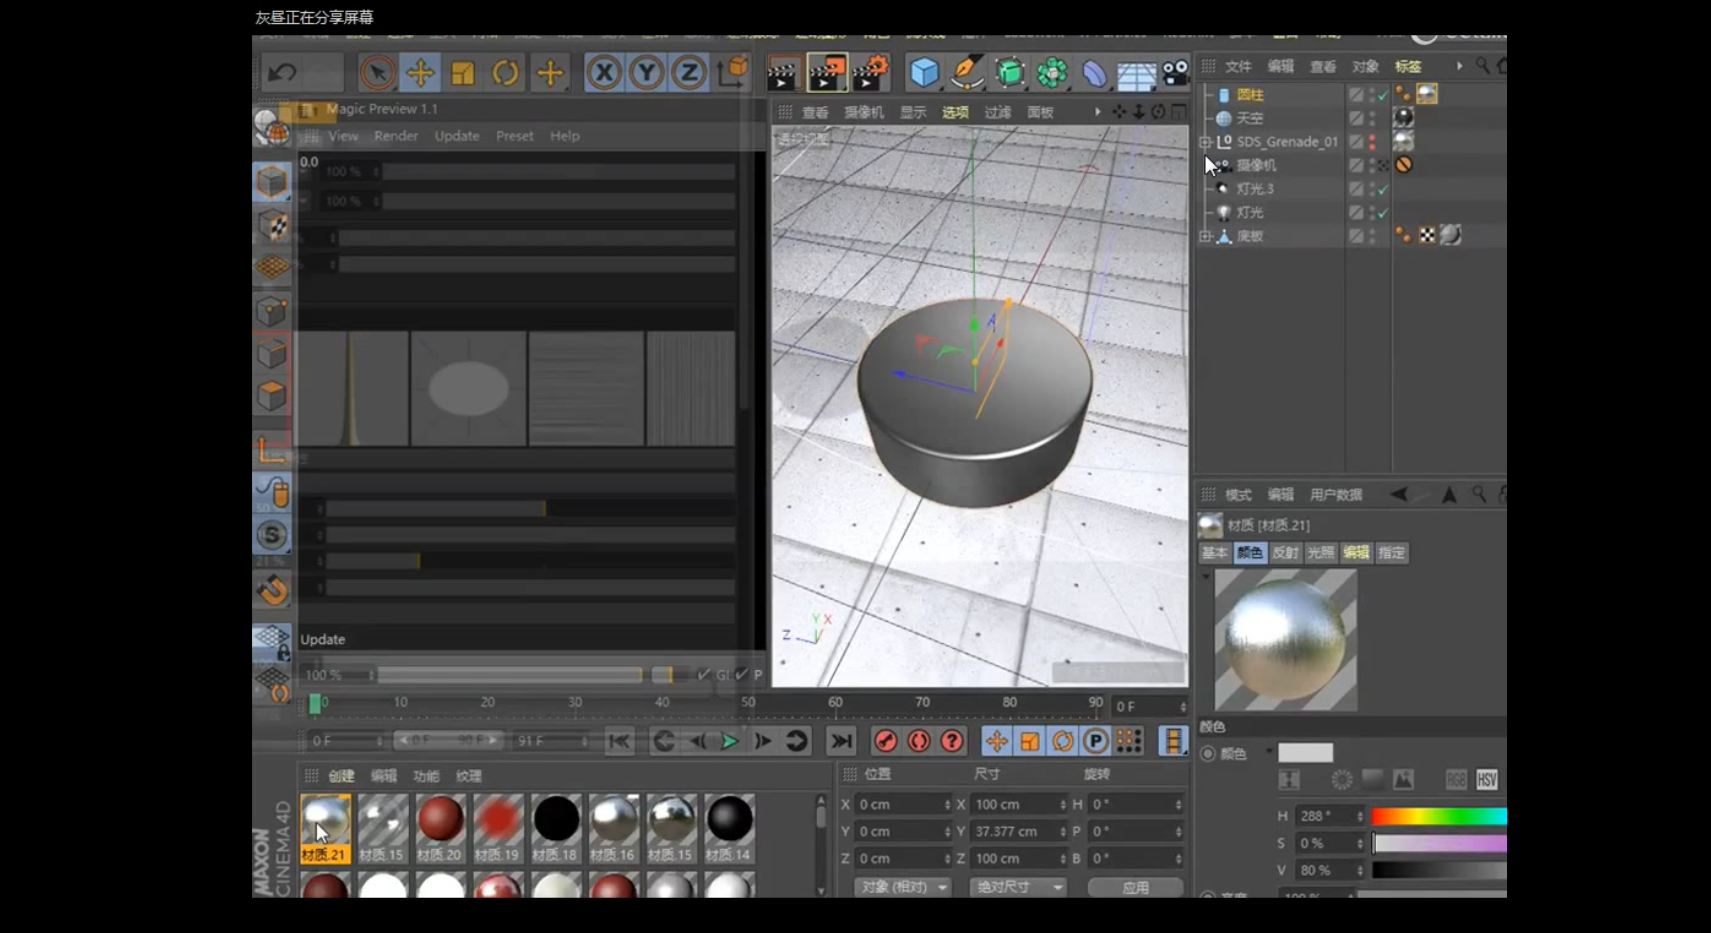Select the 颜色 radio button
Screen dimensions: 1711x933
tap(1208, 754)
